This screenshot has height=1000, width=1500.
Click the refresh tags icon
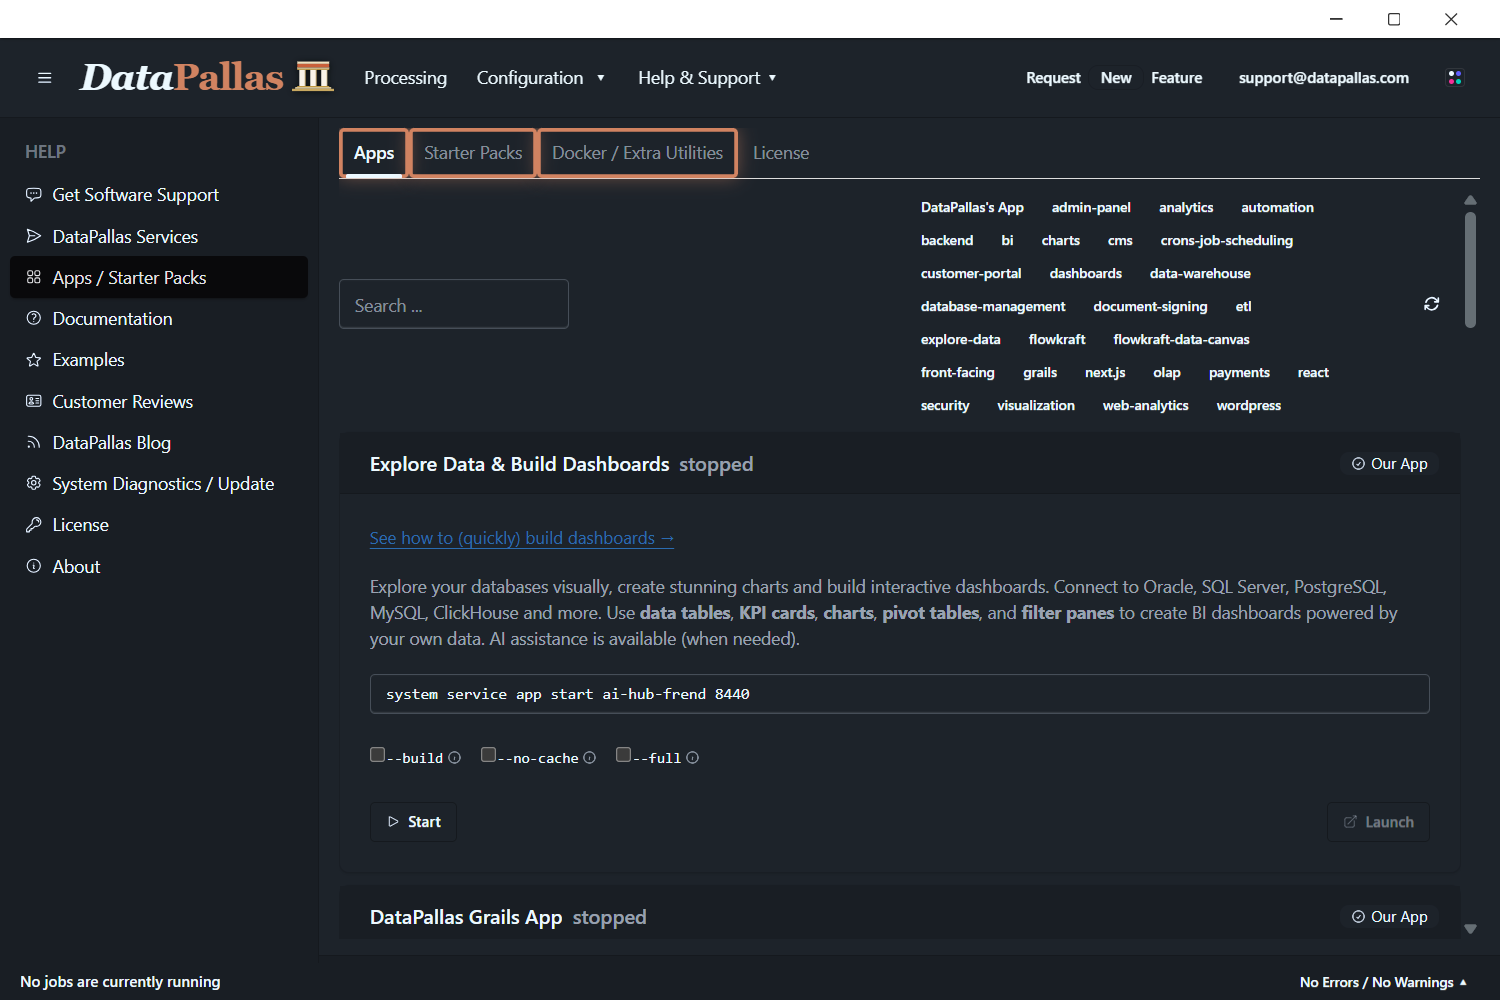(1431, 304)
